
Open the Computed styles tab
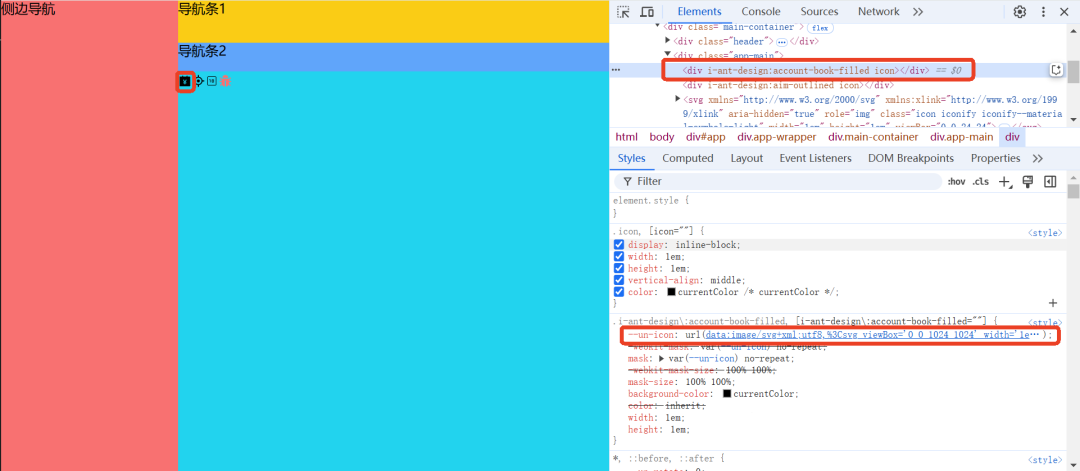point(687,158)
